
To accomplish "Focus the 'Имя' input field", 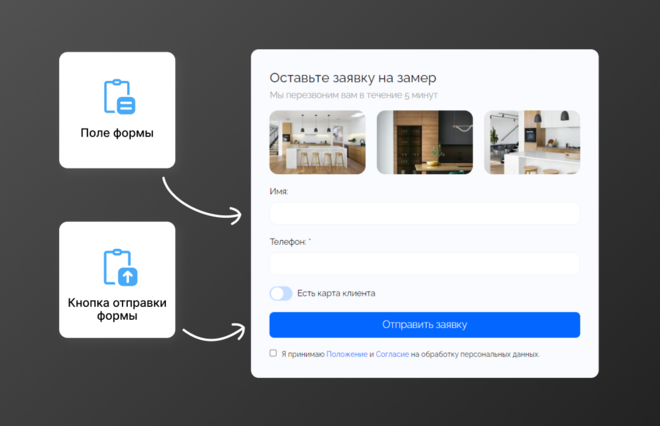I will point(425,213).
